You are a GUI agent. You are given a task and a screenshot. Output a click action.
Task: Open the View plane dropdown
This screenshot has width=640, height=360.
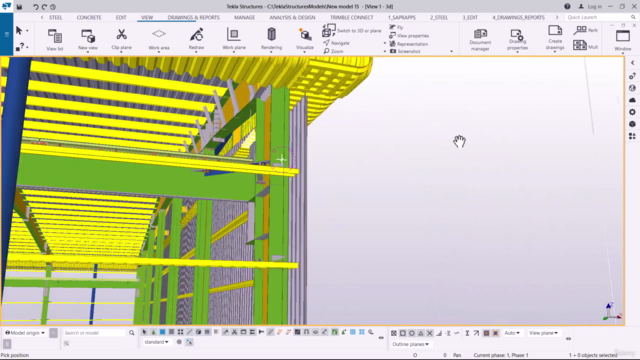(543, 333)
